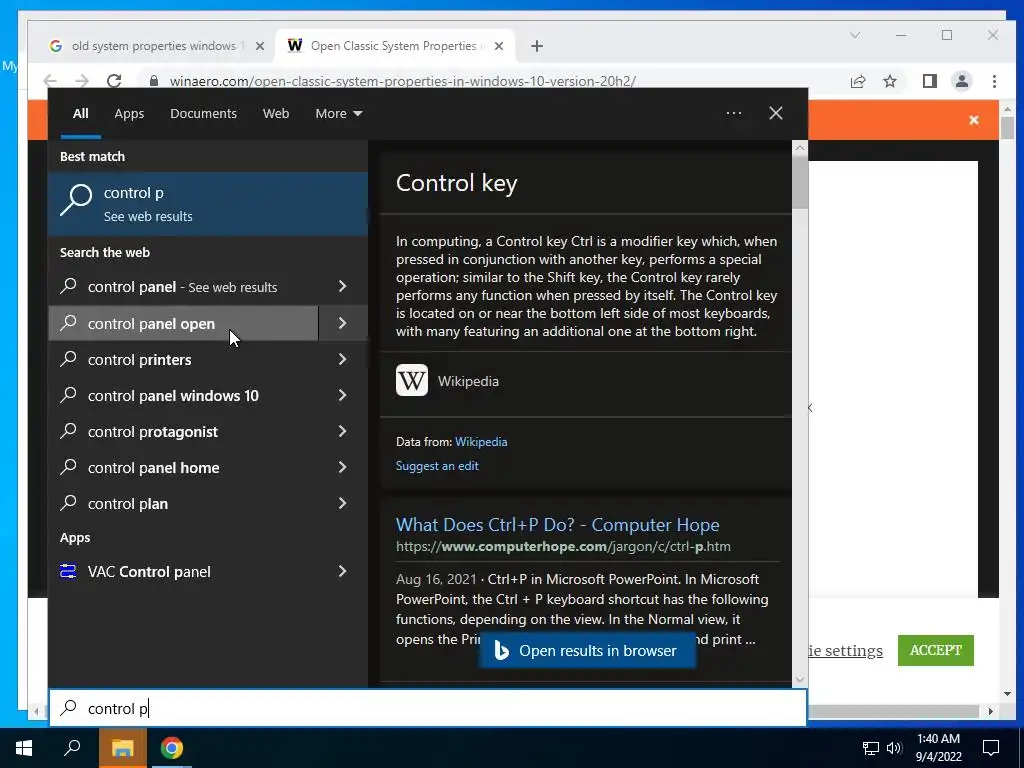
Task: Select the All search filter tab
Action: (x=80, y=114)
